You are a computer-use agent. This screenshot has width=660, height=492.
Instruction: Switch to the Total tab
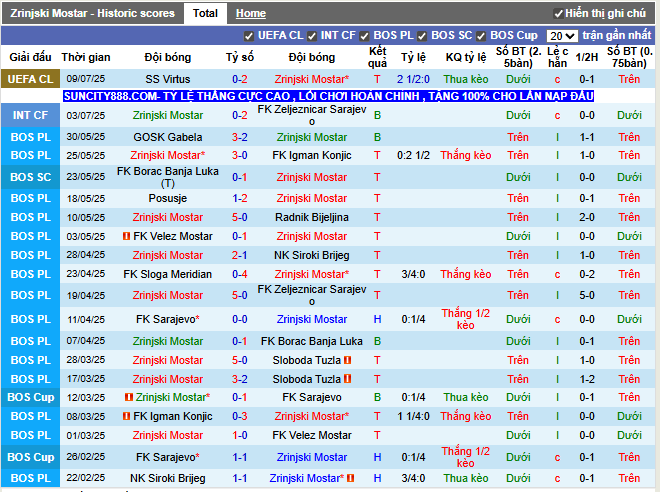[205, 13]
